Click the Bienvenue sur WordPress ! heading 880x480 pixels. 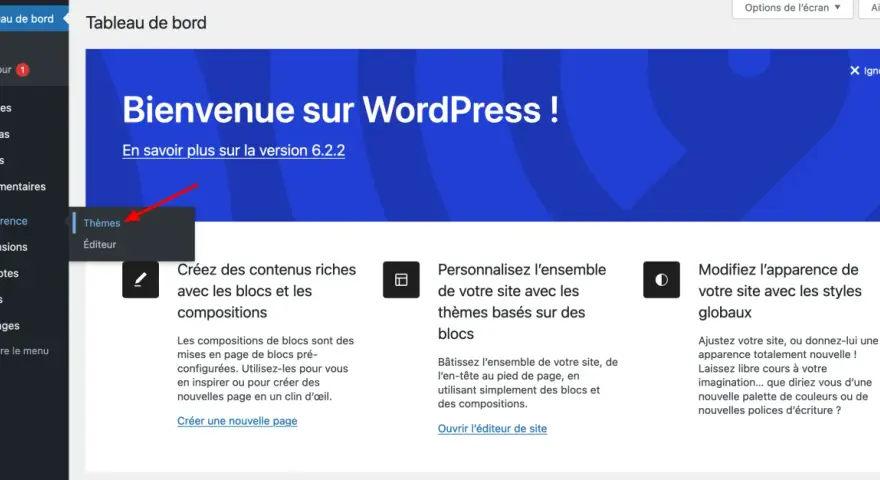(x=341, y=109)
